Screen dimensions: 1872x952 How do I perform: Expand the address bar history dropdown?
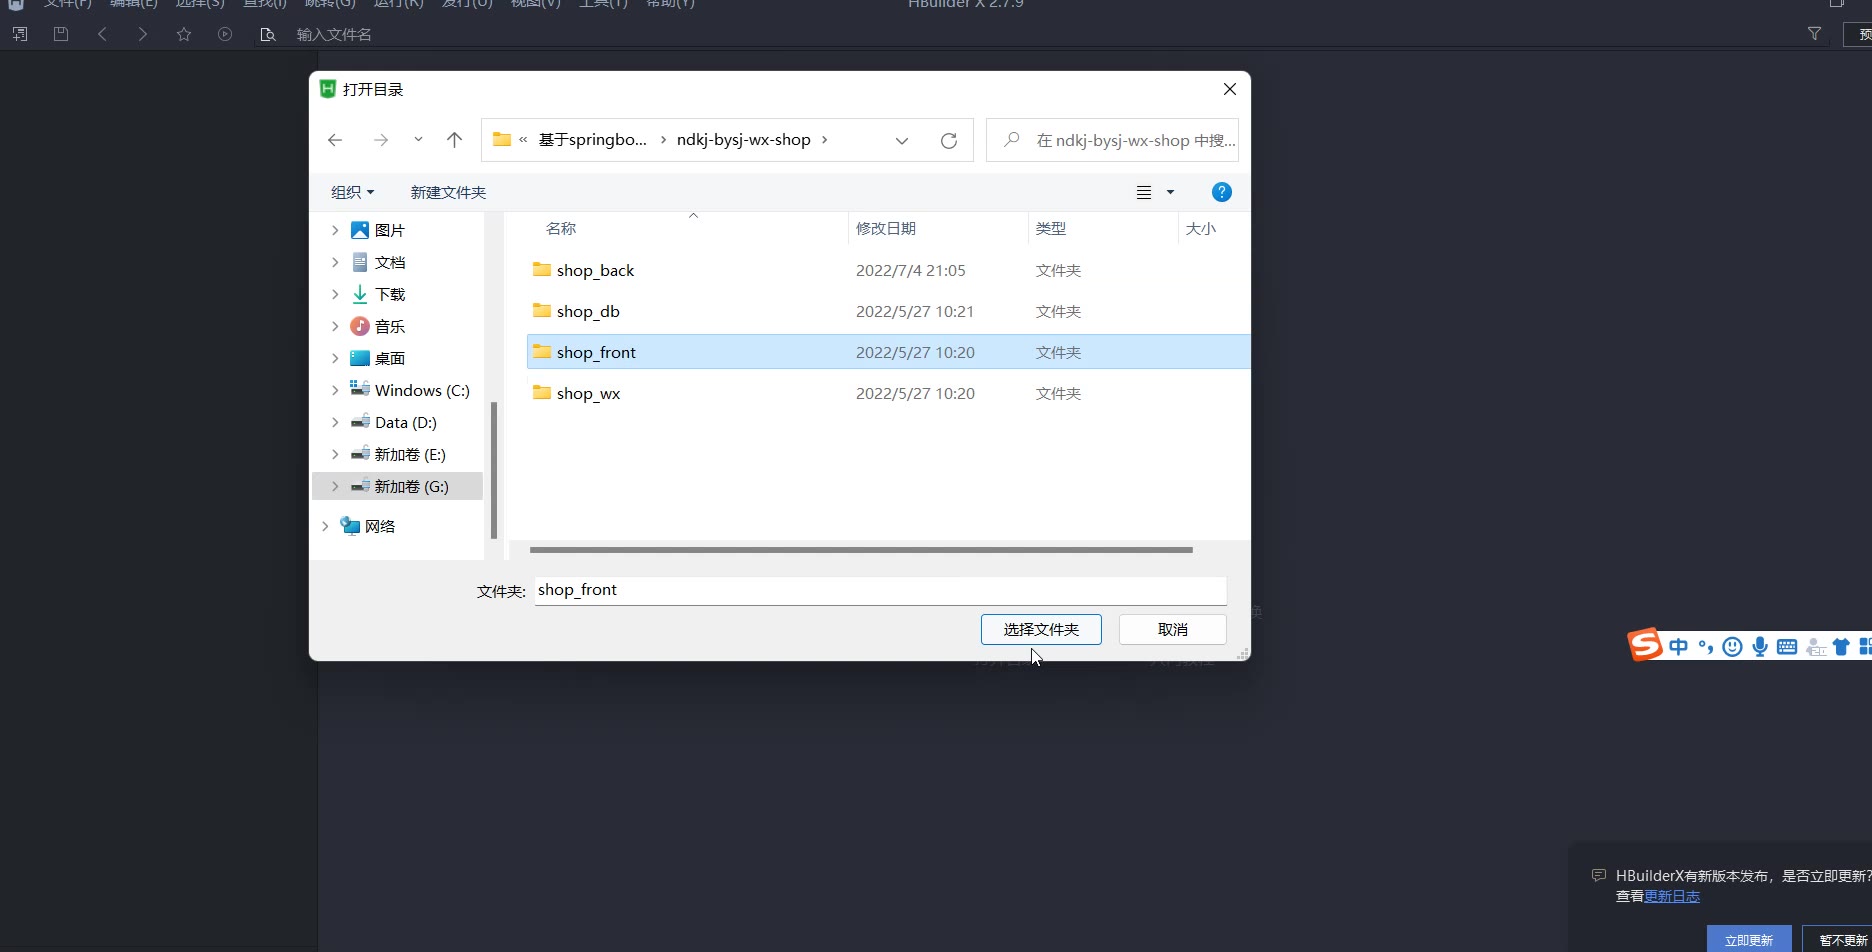902,141
